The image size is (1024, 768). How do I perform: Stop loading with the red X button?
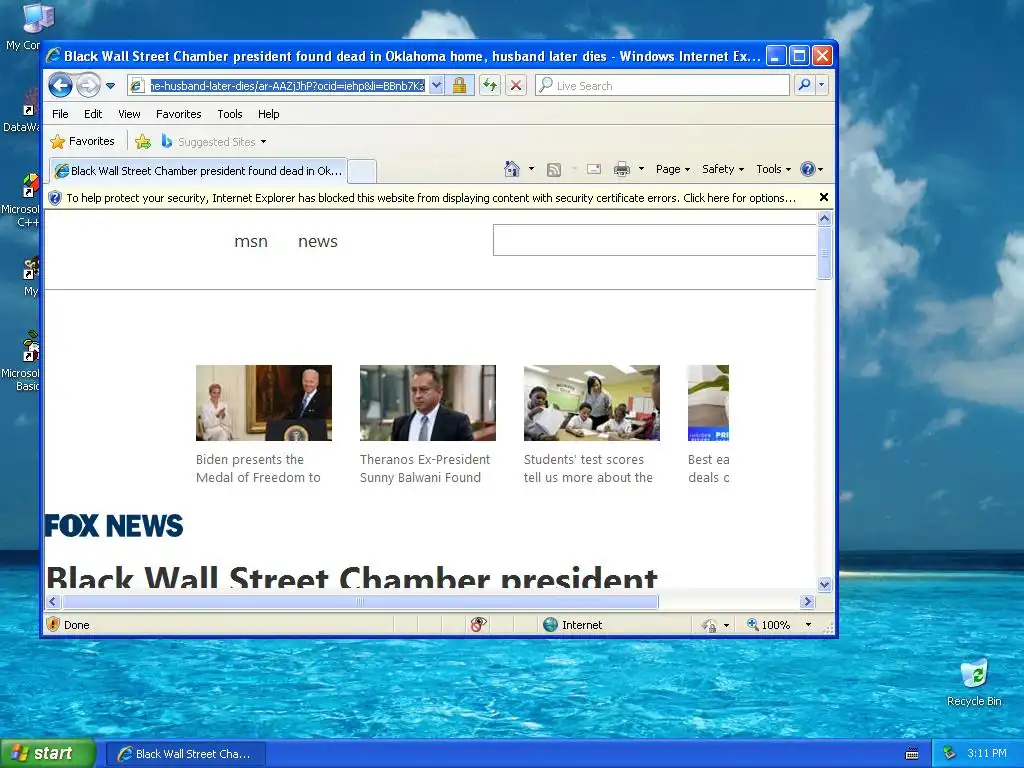coord(516,86)
